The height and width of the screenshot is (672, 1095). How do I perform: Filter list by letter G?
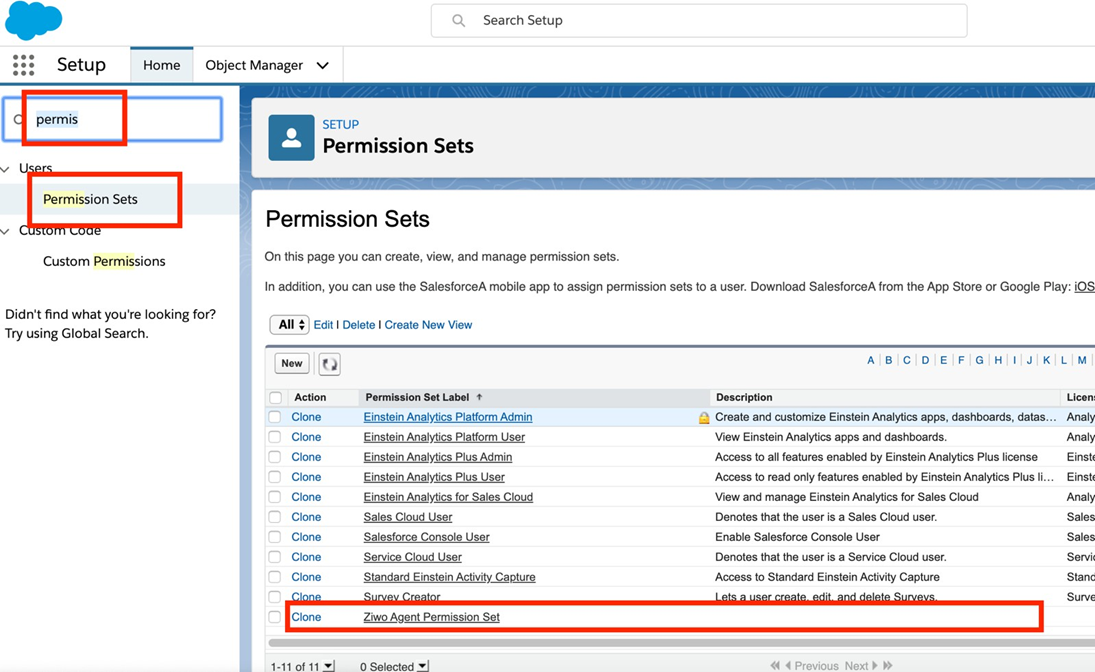coord(980,360)
